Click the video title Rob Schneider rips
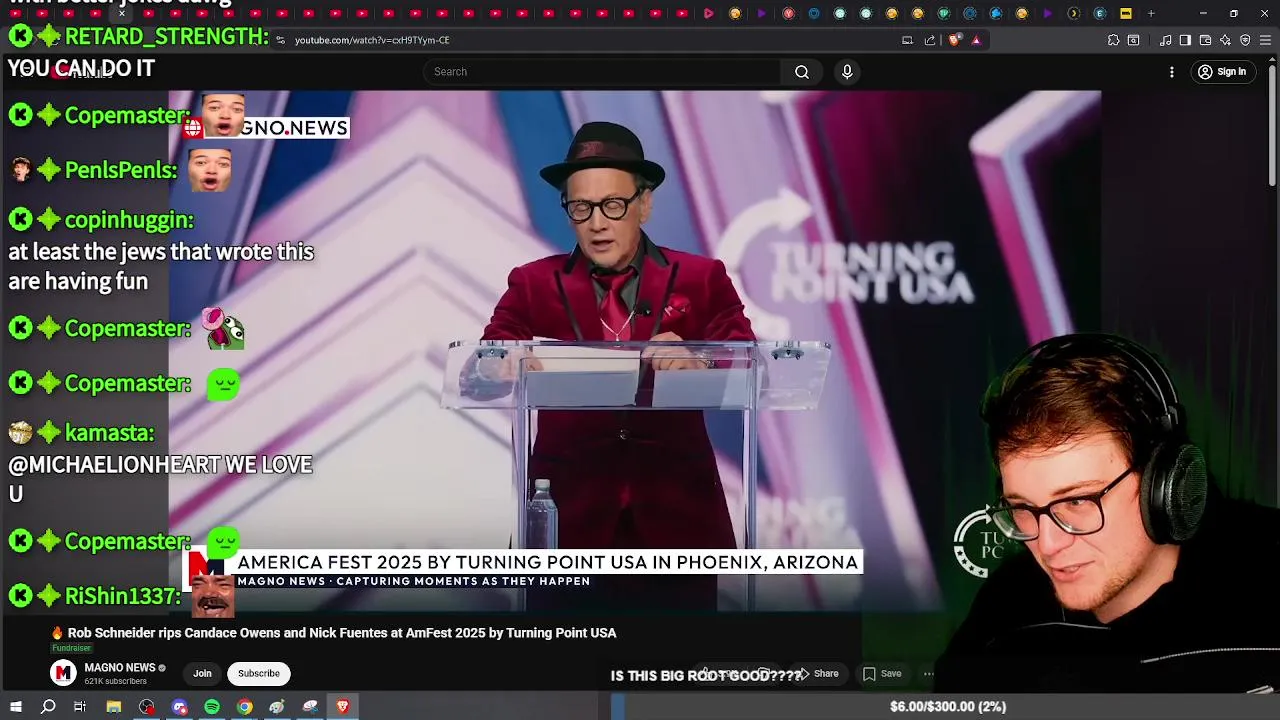This screenshot has height=720, width=1280. pyautogui.click(x=342, y=633)
